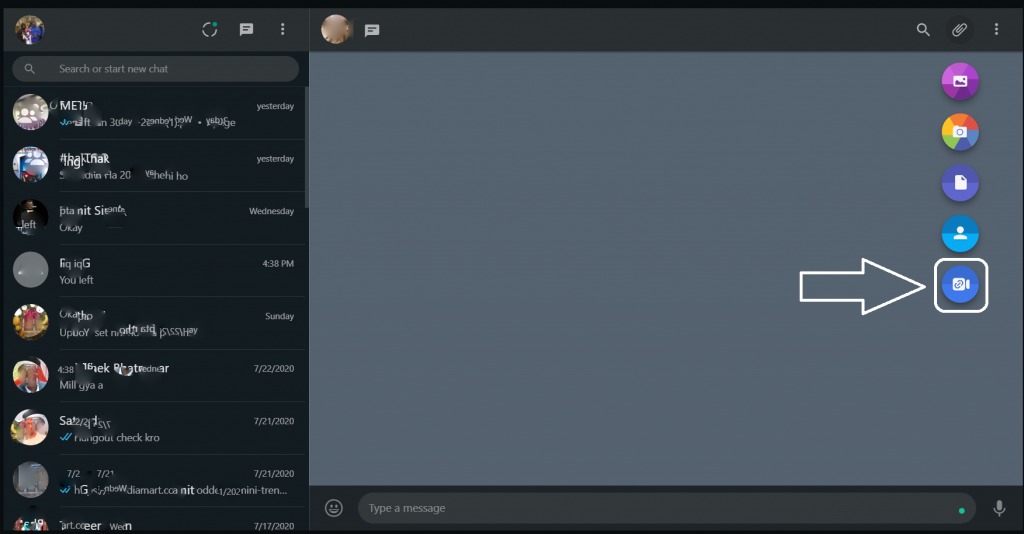This screenshot has width=1024, height=534.
Task: Focus the 'Search or start new chat' field
Action: [155, 69]
